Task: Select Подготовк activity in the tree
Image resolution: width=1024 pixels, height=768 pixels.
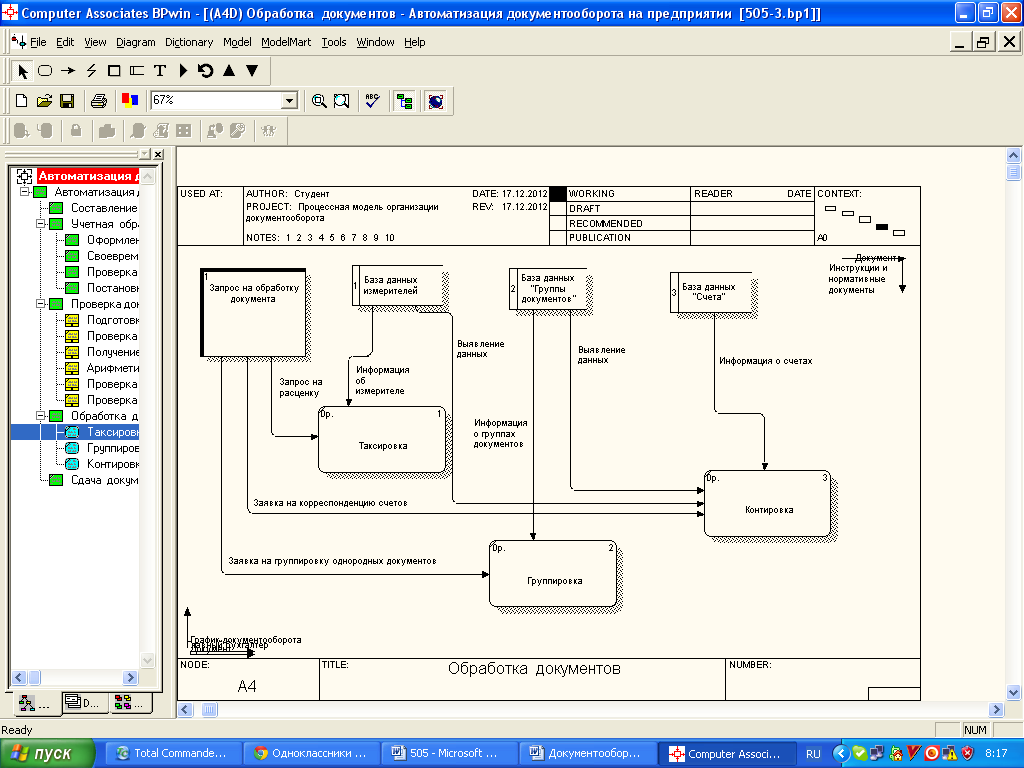Action: [112, 320]
